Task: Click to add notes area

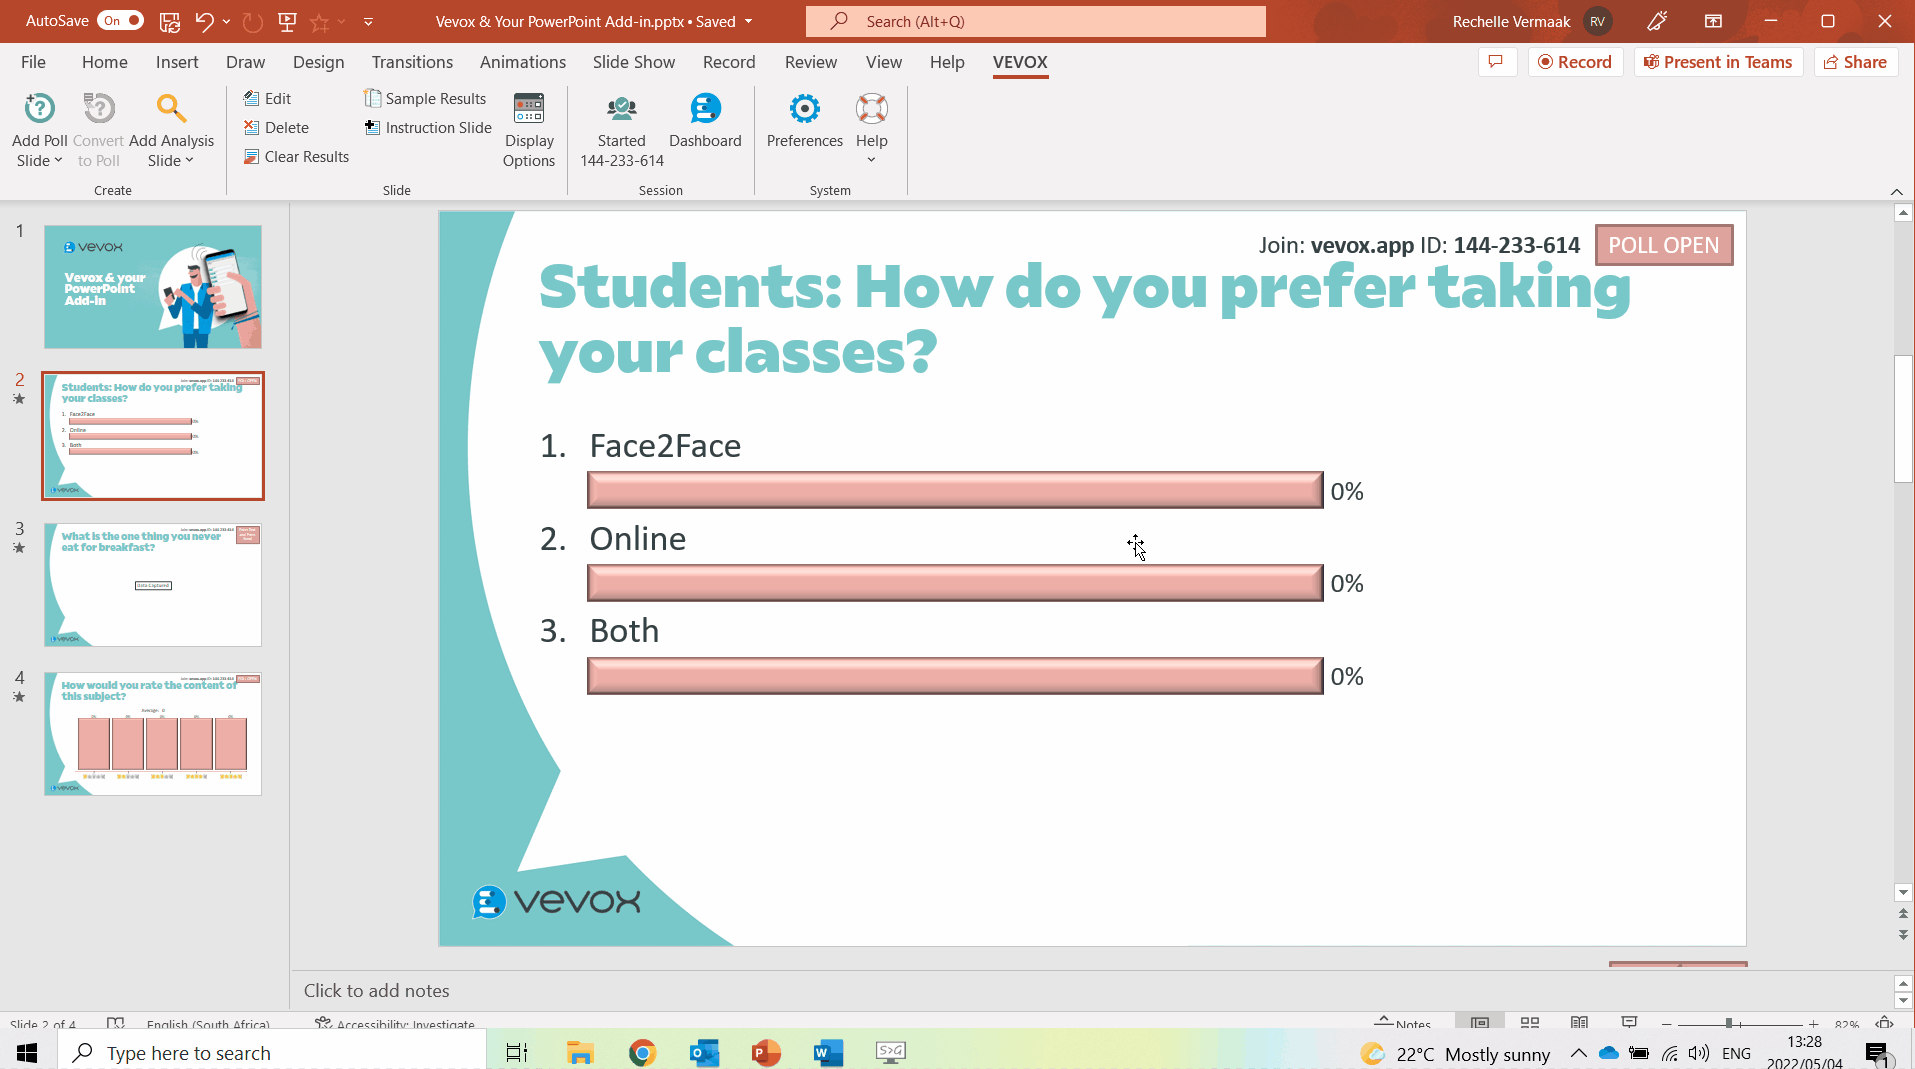Action: [1091, 990]
